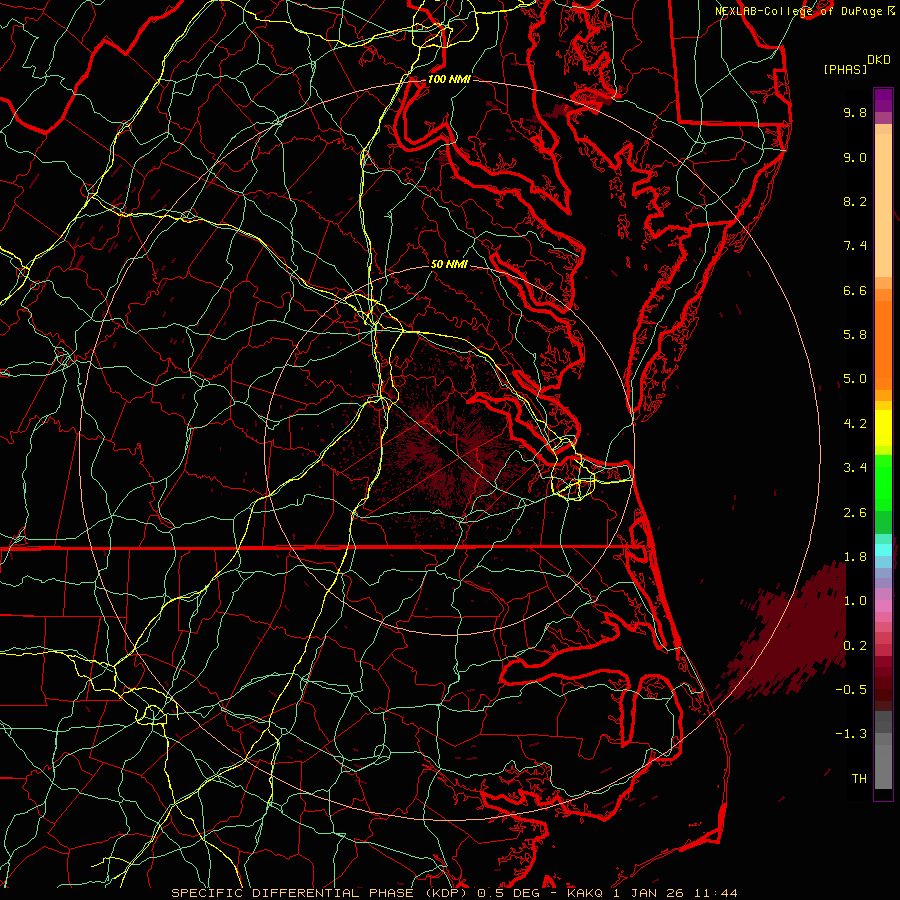Screen dimensions: 900x900
Task: Click the 5.0 value on the scale
Action: pyautogui.click(x=855, y=379)
